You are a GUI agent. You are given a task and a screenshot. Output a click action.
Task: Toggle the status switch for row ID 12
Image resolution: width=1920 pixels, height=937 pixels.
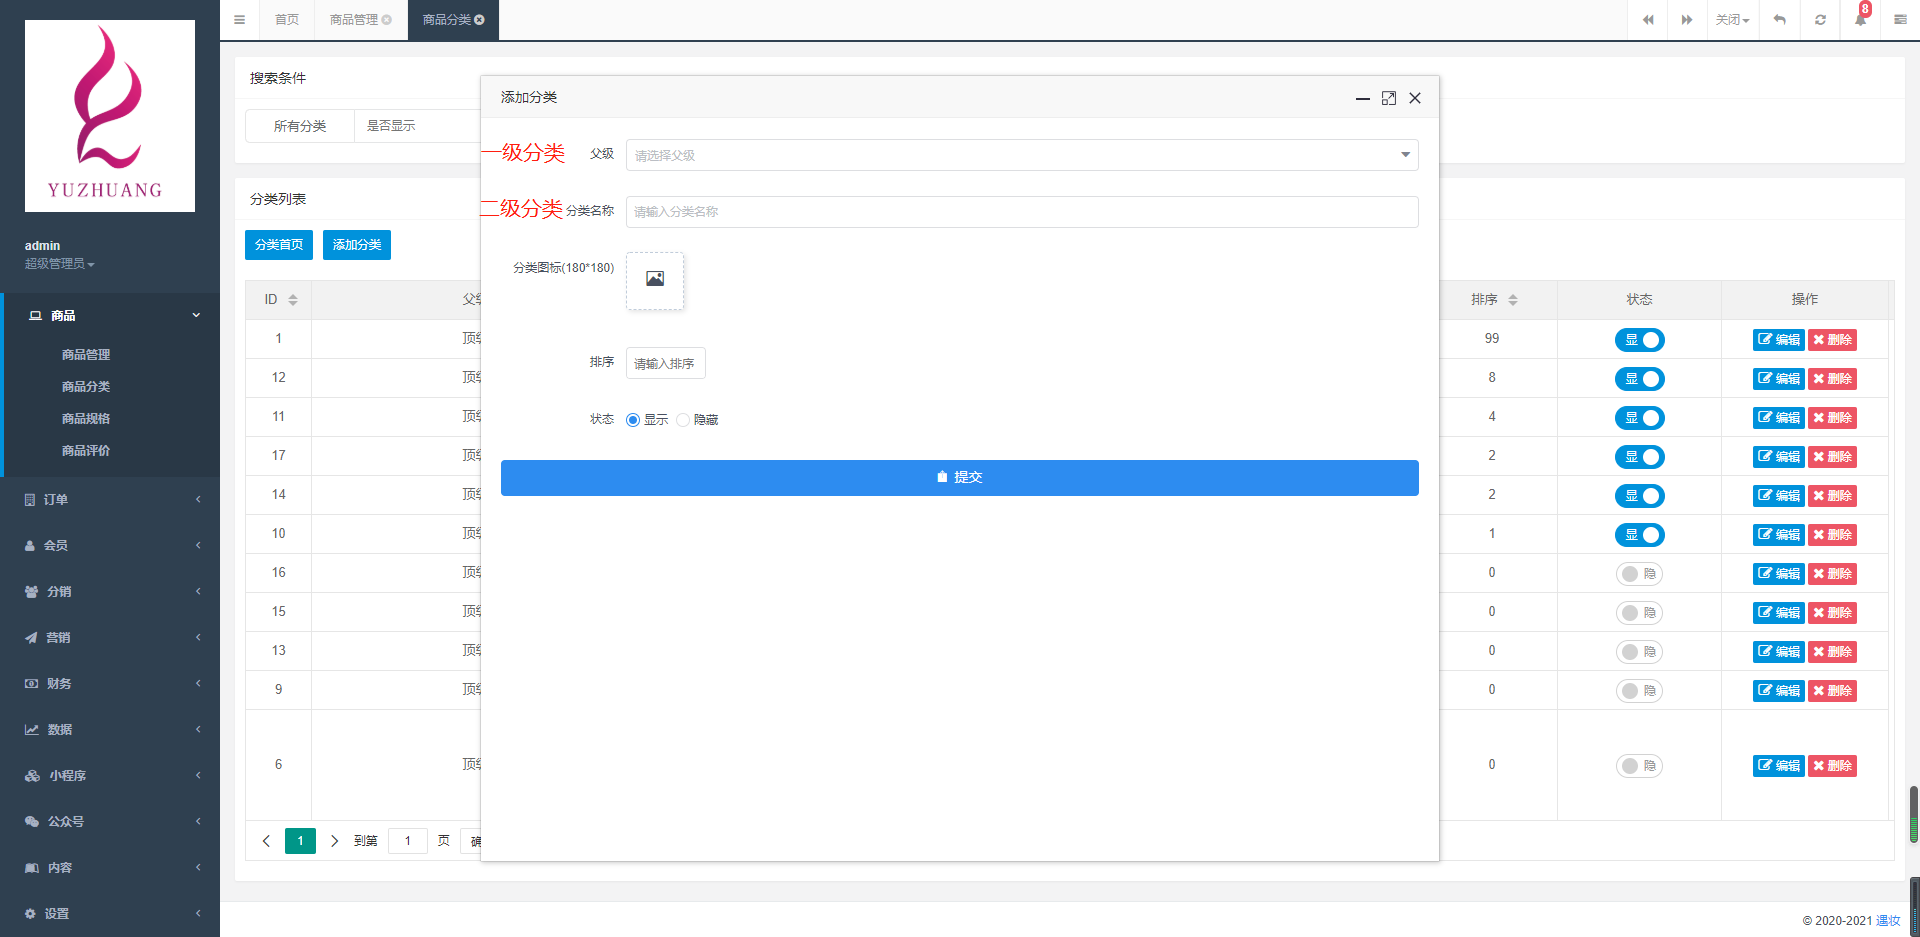(1639, 379)
